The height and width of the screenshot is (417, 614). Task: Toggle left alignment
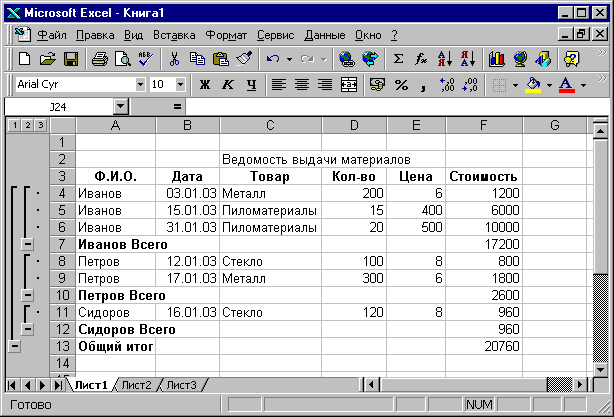click(x=278, y=85)
